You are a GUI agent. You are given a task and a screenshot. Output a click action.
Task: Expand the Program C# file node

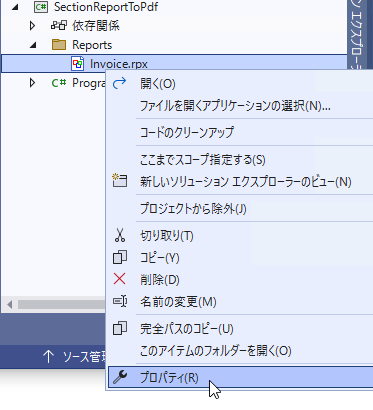pyautogui.click(x=32, y=83)
